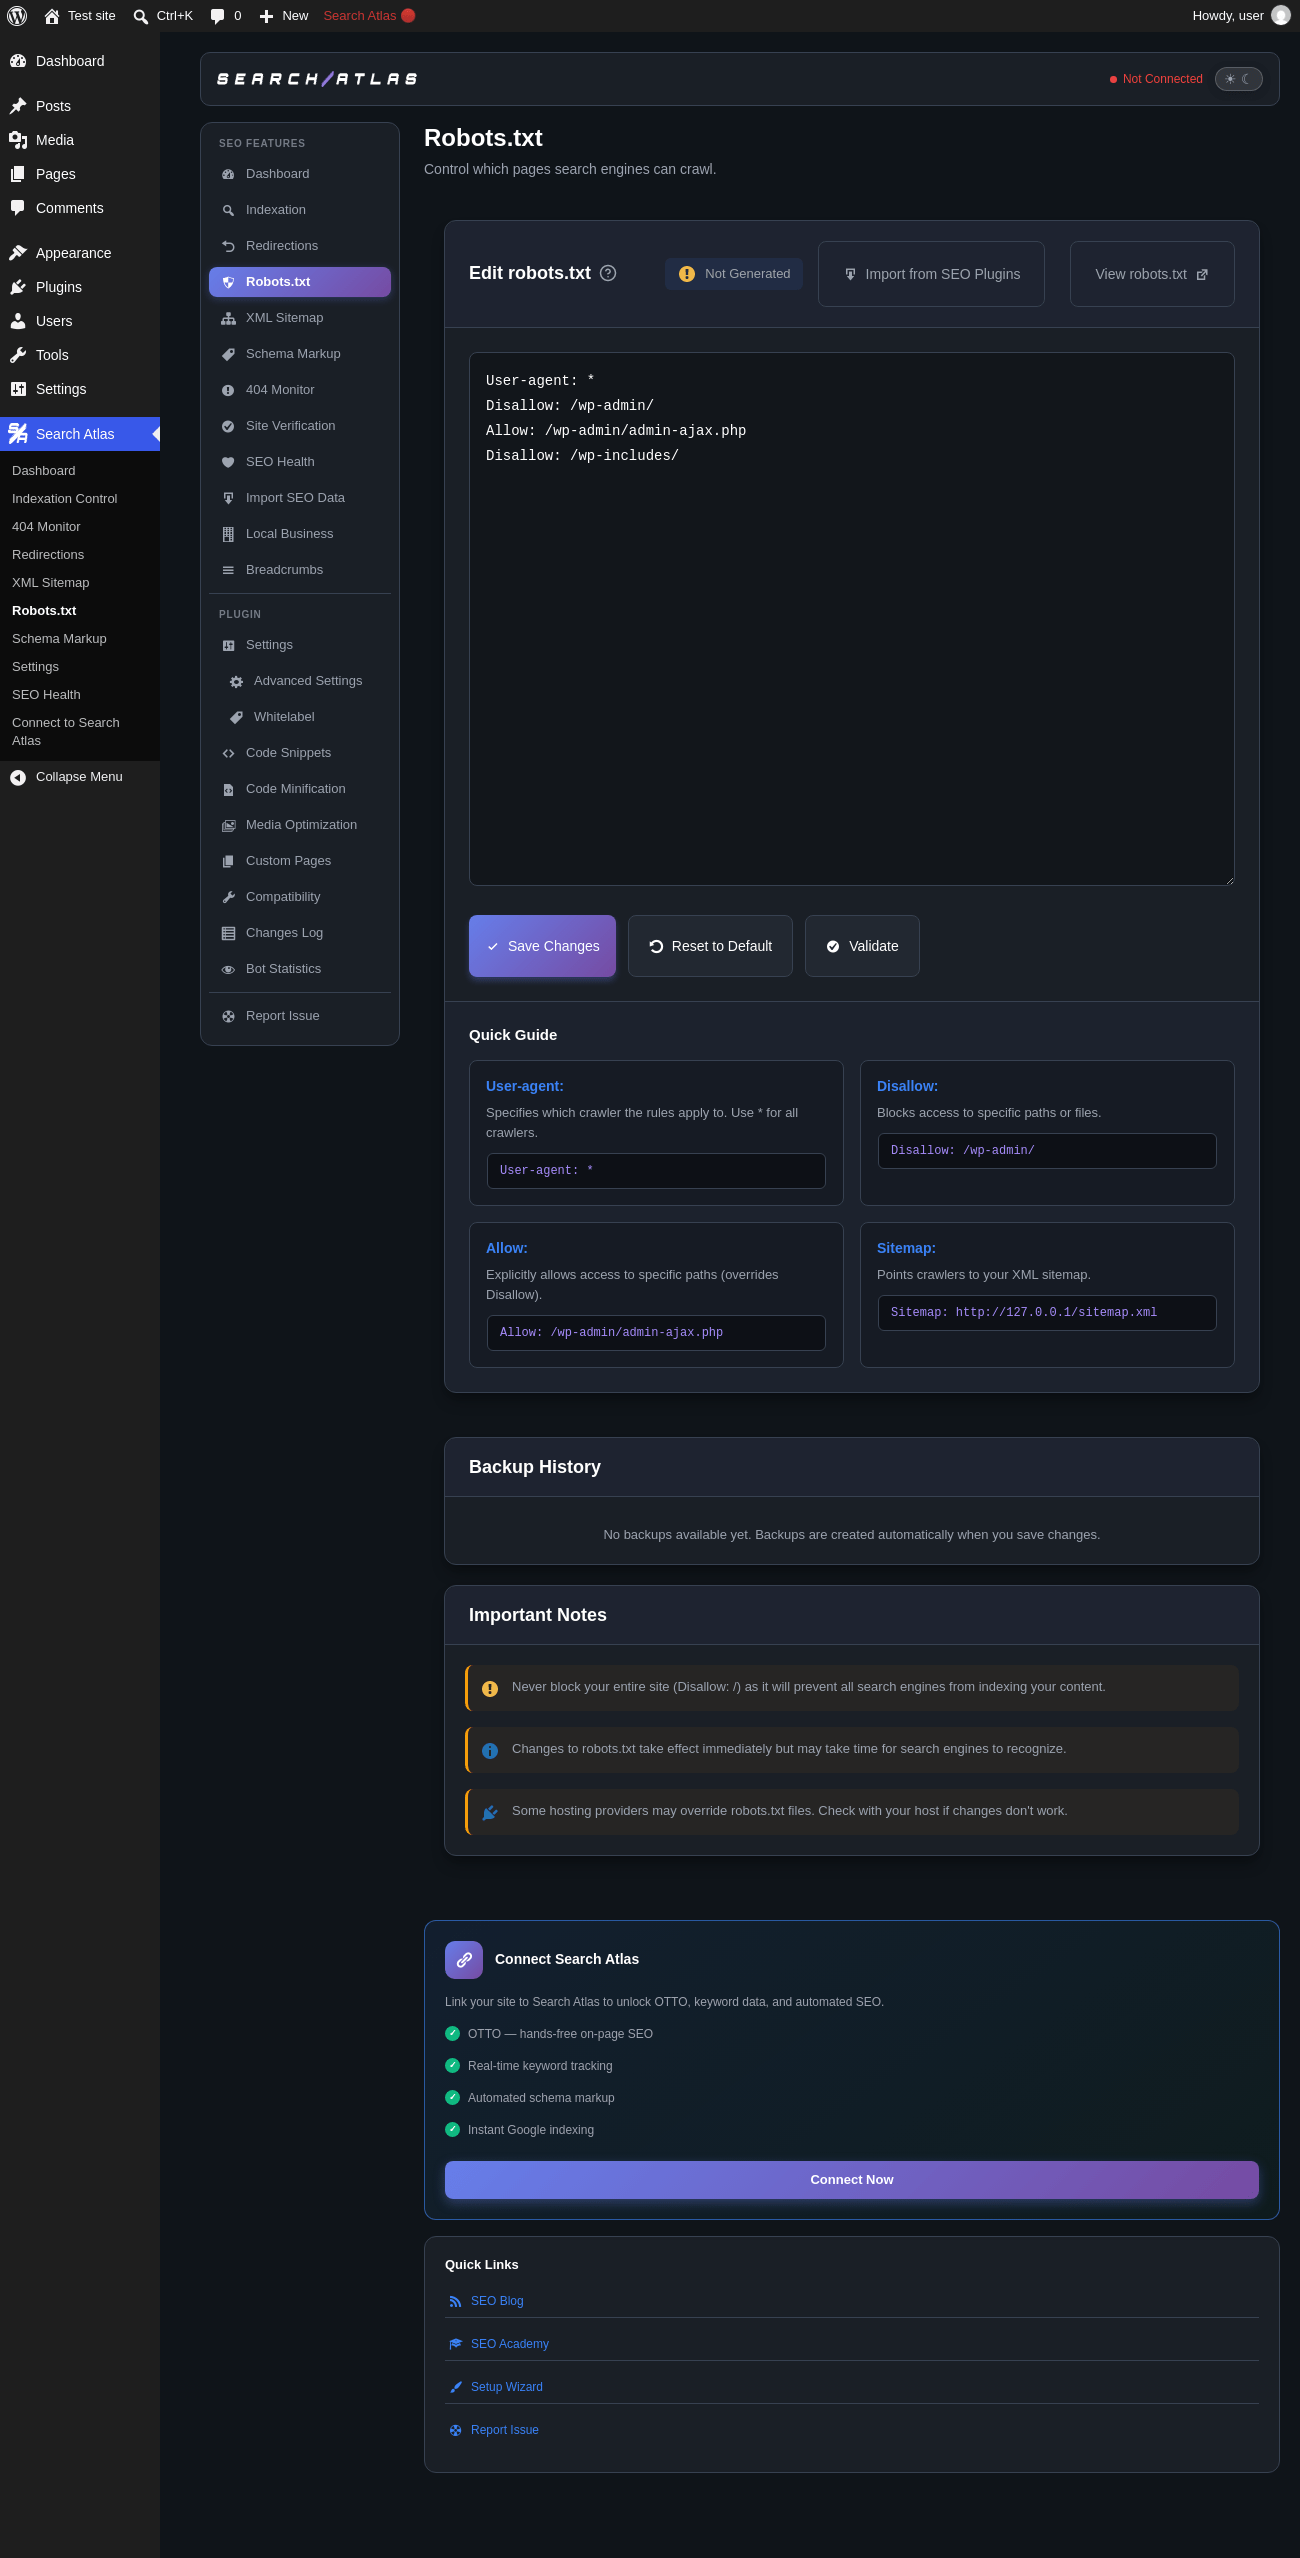Open Custom Pages in plugin menu
This screenshot has width=1300, height=2558.
point(300,861)
